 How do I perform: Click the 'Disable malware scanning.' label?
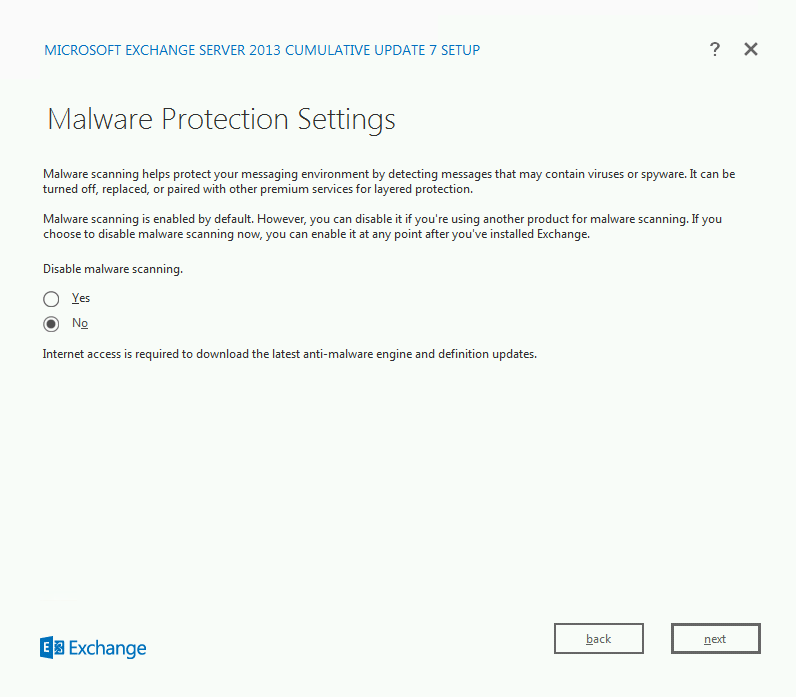tap(113, 269)
